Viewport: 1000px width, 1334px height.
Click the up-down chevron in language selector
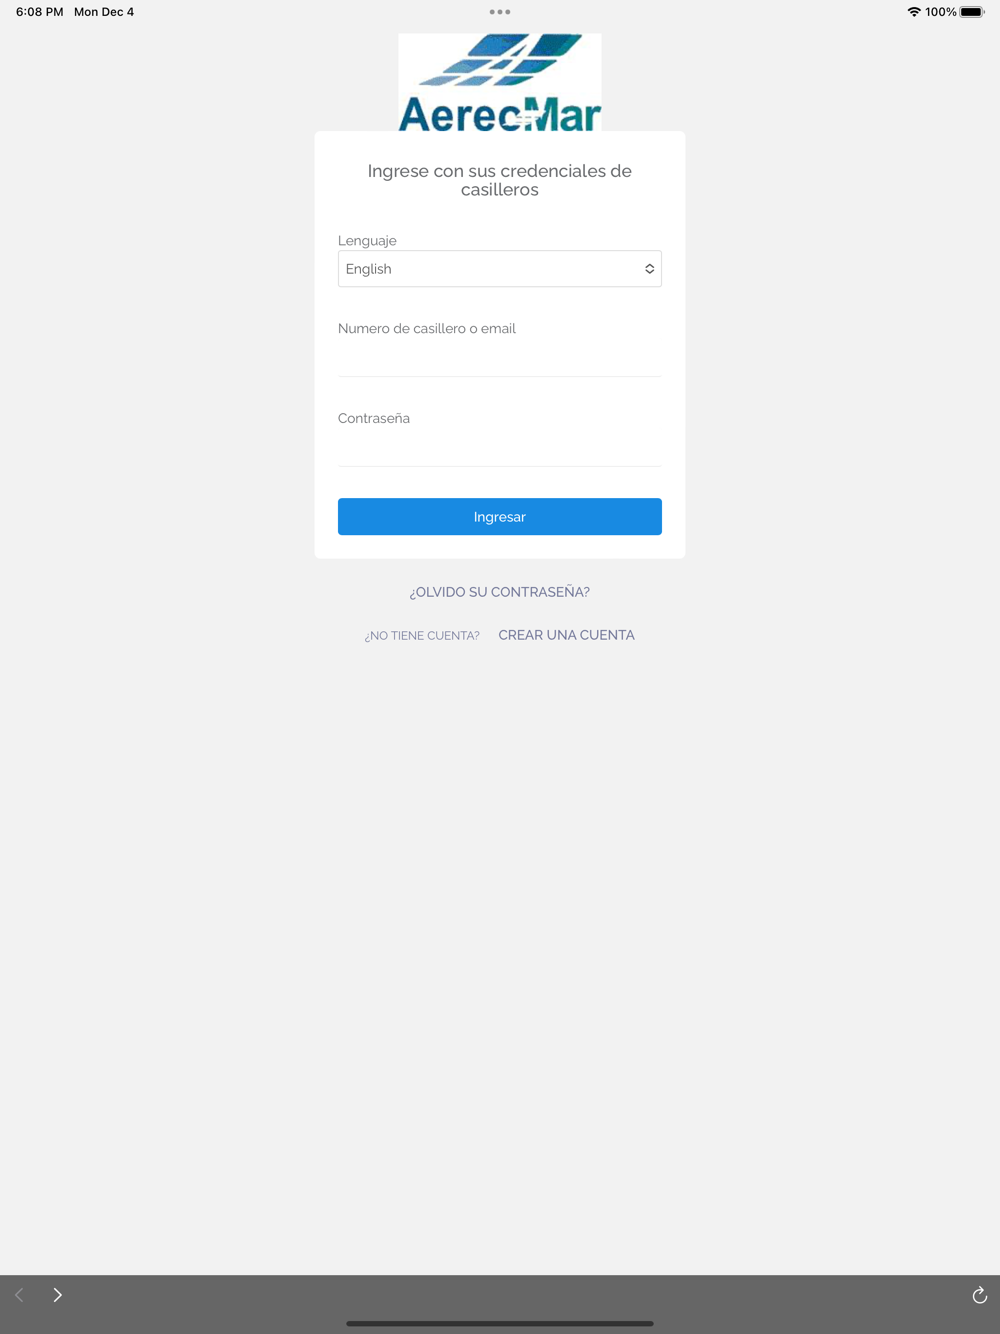click(x=649, y=269)
